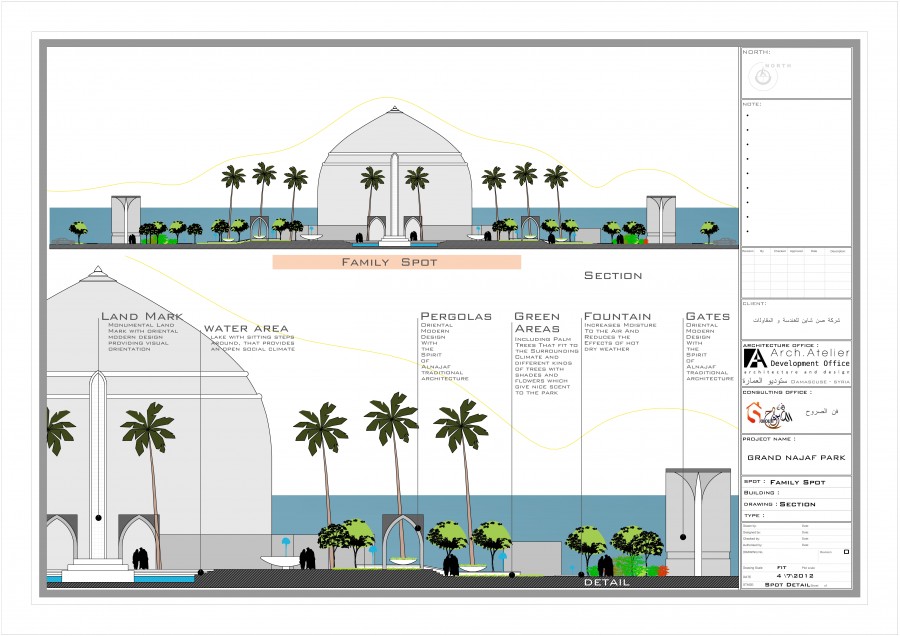Select the Pergolas annotation heading
This screenshot has width=900, height=636.
pyautogui.click(x=456, y=316)
